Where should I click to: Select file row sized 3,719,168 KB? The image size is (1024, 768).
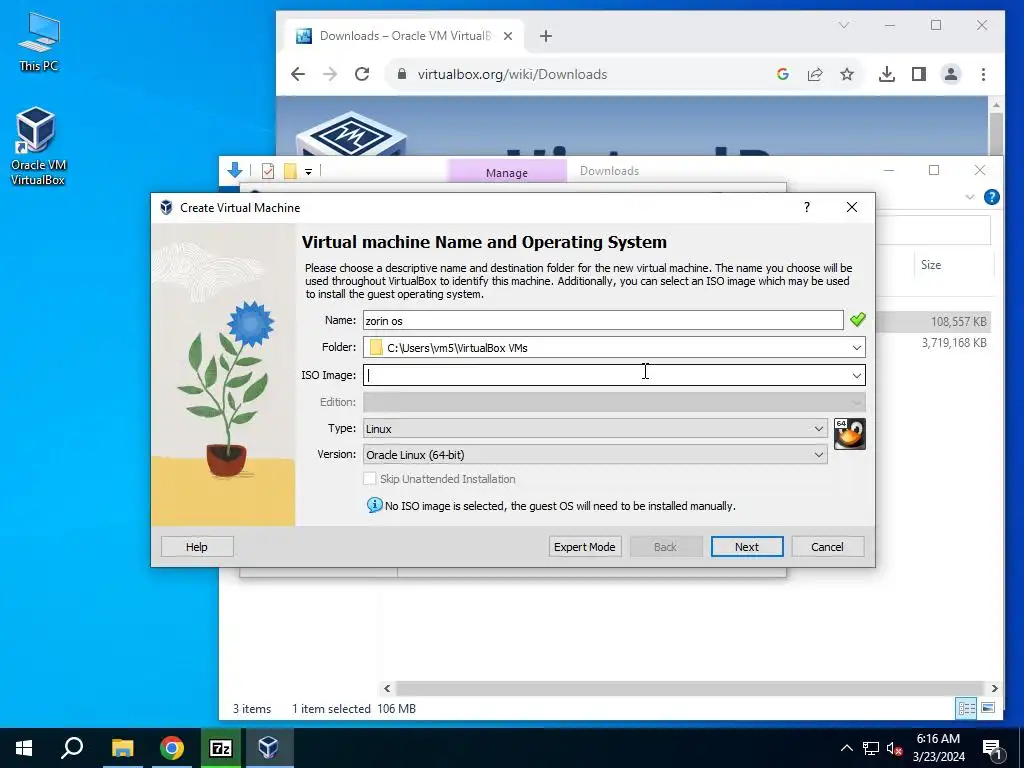(x=933, y=343)
